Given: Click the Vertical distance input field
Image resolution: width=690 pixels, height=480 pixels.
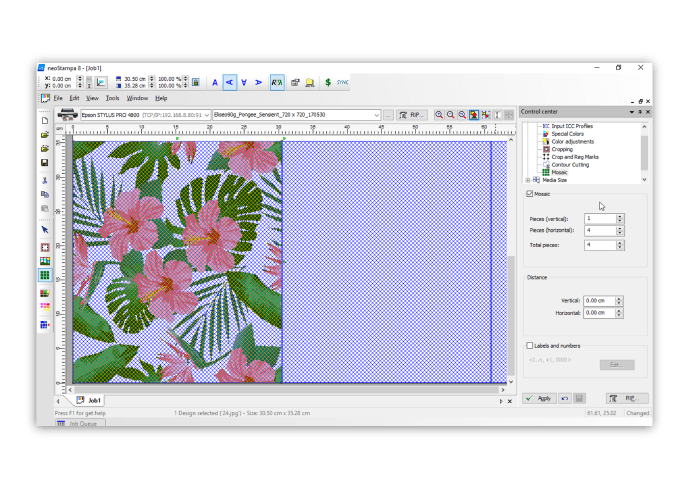Looking at the screenshot, I should pyautogui.click(x=599, y=301).
